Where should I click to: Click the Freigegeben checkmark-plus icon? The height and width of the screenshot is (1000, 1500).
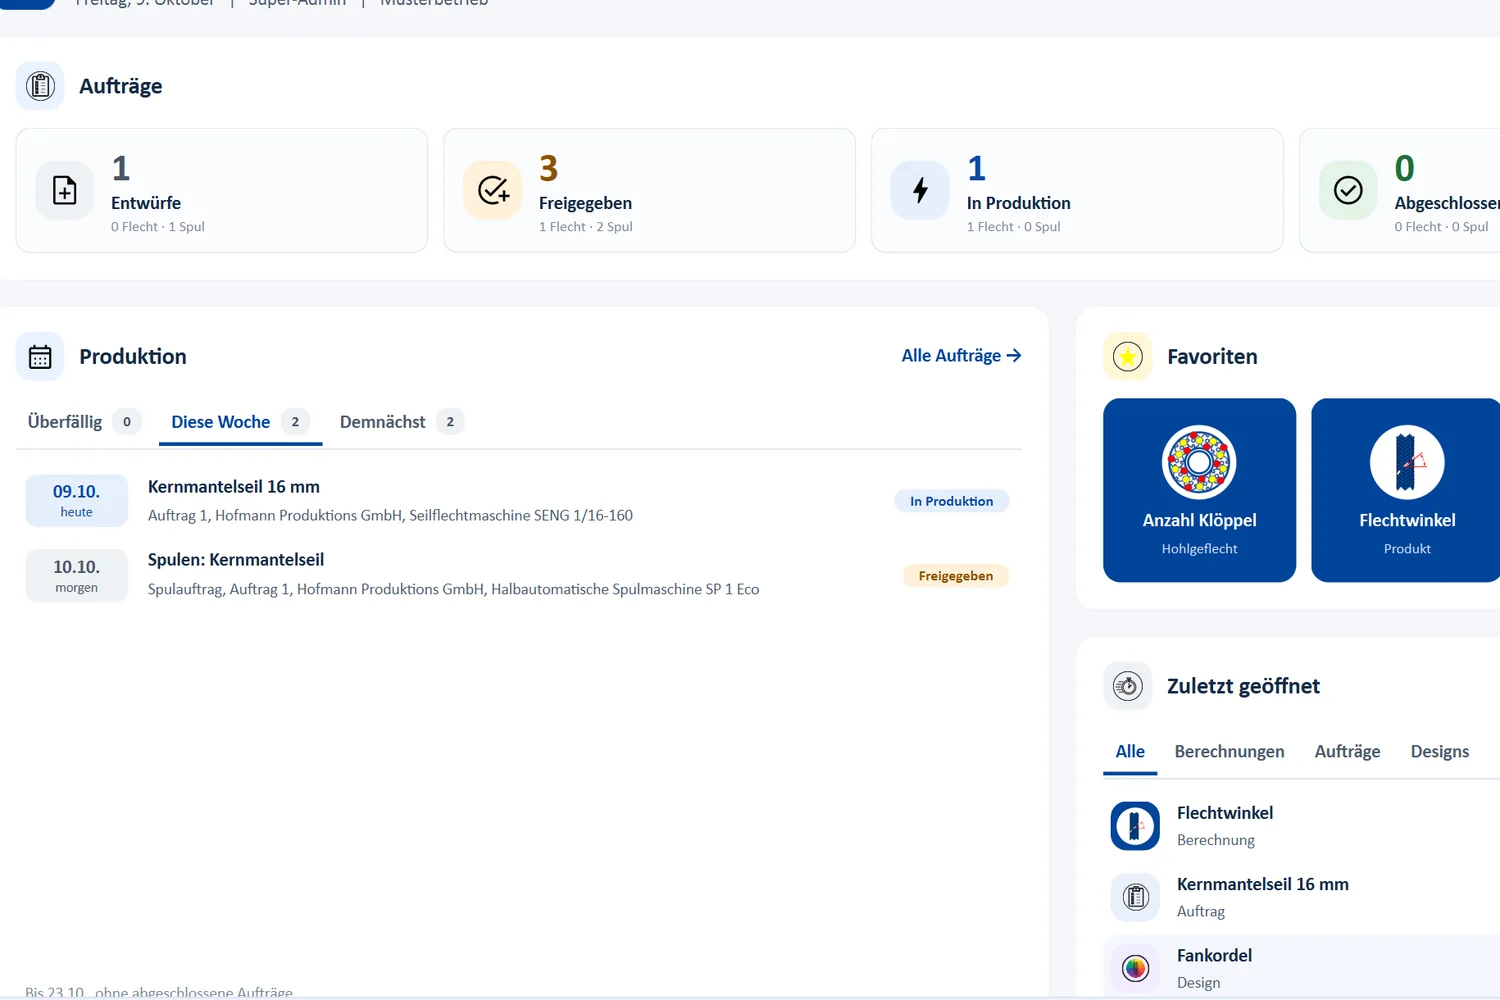click(x=493, y=190)
